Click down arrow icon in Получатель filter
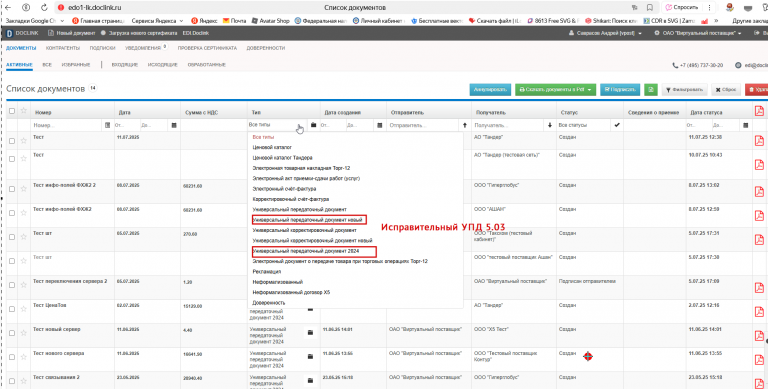Screen dimensions: 768x389 [x=550, y=125]
